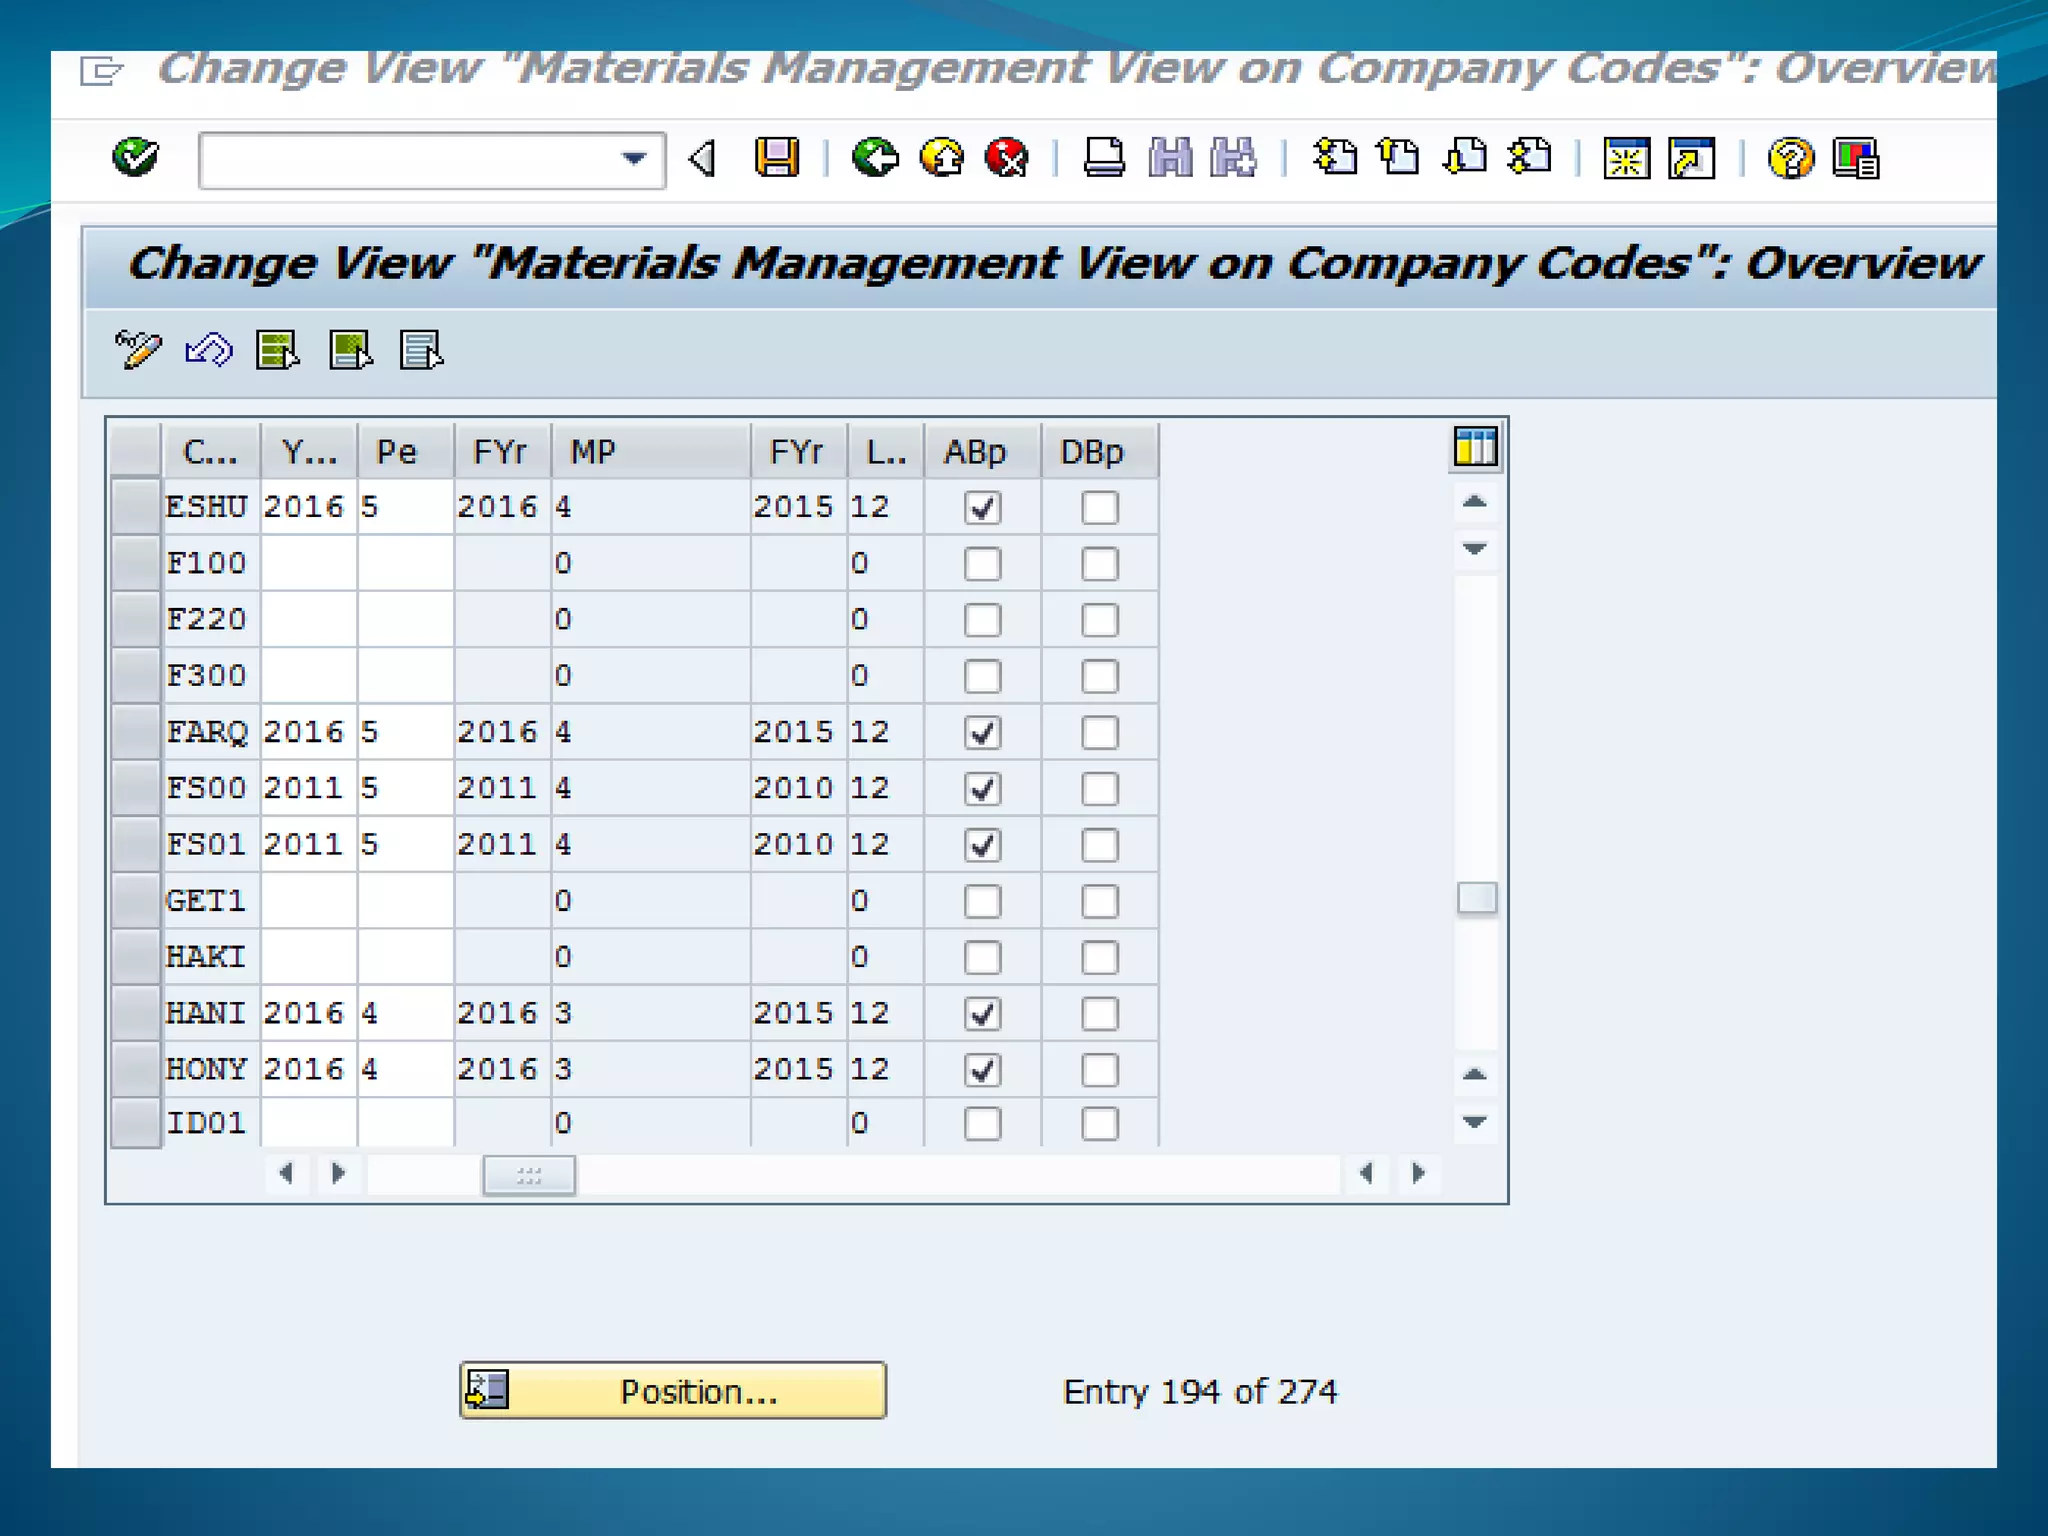Collapse command field with left triangle
2048x1536 pixels.
[703, 158]
